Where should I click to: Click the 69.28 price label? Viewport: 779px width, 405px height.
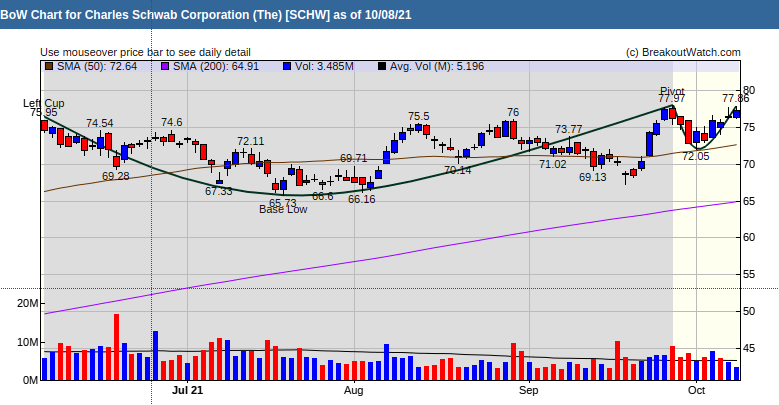(x=116, y=176)
